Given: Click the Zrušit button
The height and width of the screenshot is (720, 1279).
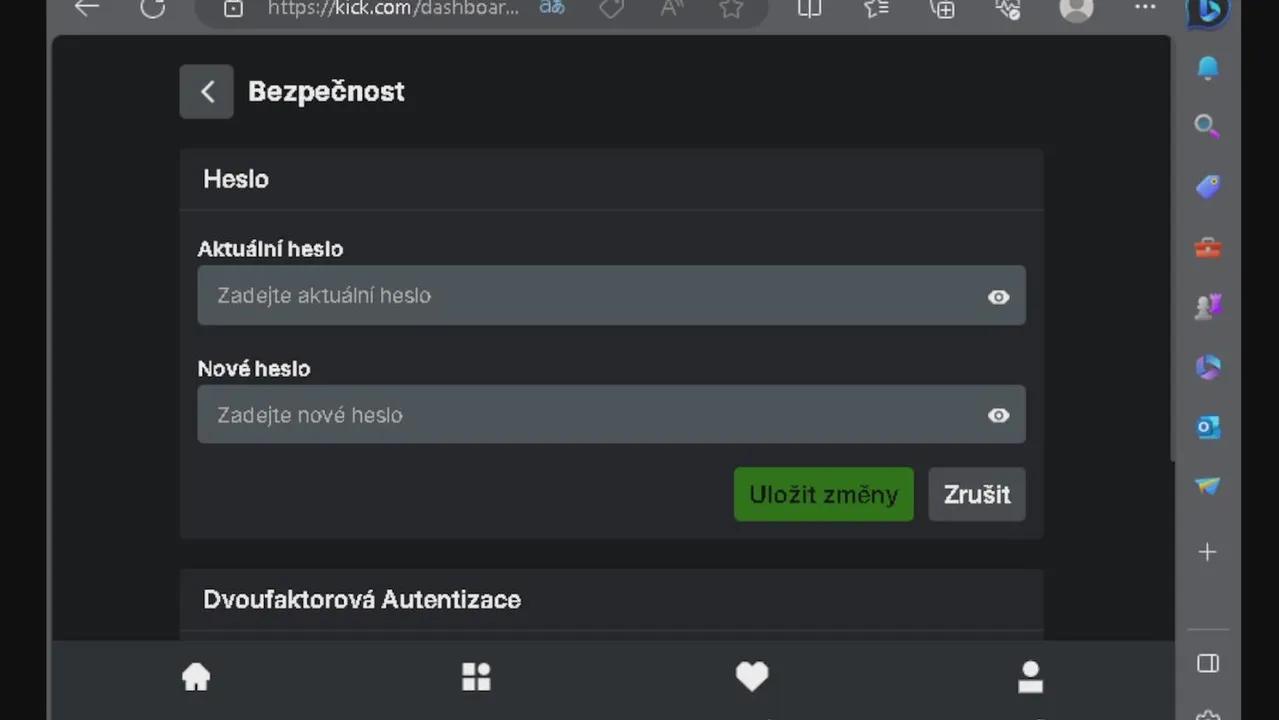Looking at the screenshot, I should pos(976,495).
